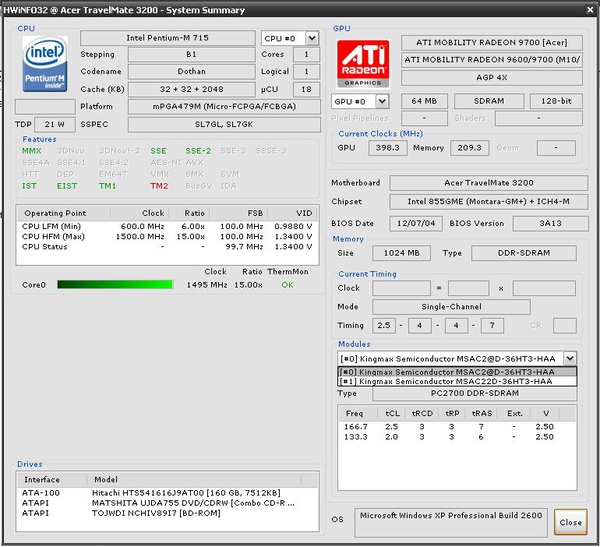This screenshot has width=600, height=547.
Task: Select the CPU HFM (Max) row
Action: point(167,237)
